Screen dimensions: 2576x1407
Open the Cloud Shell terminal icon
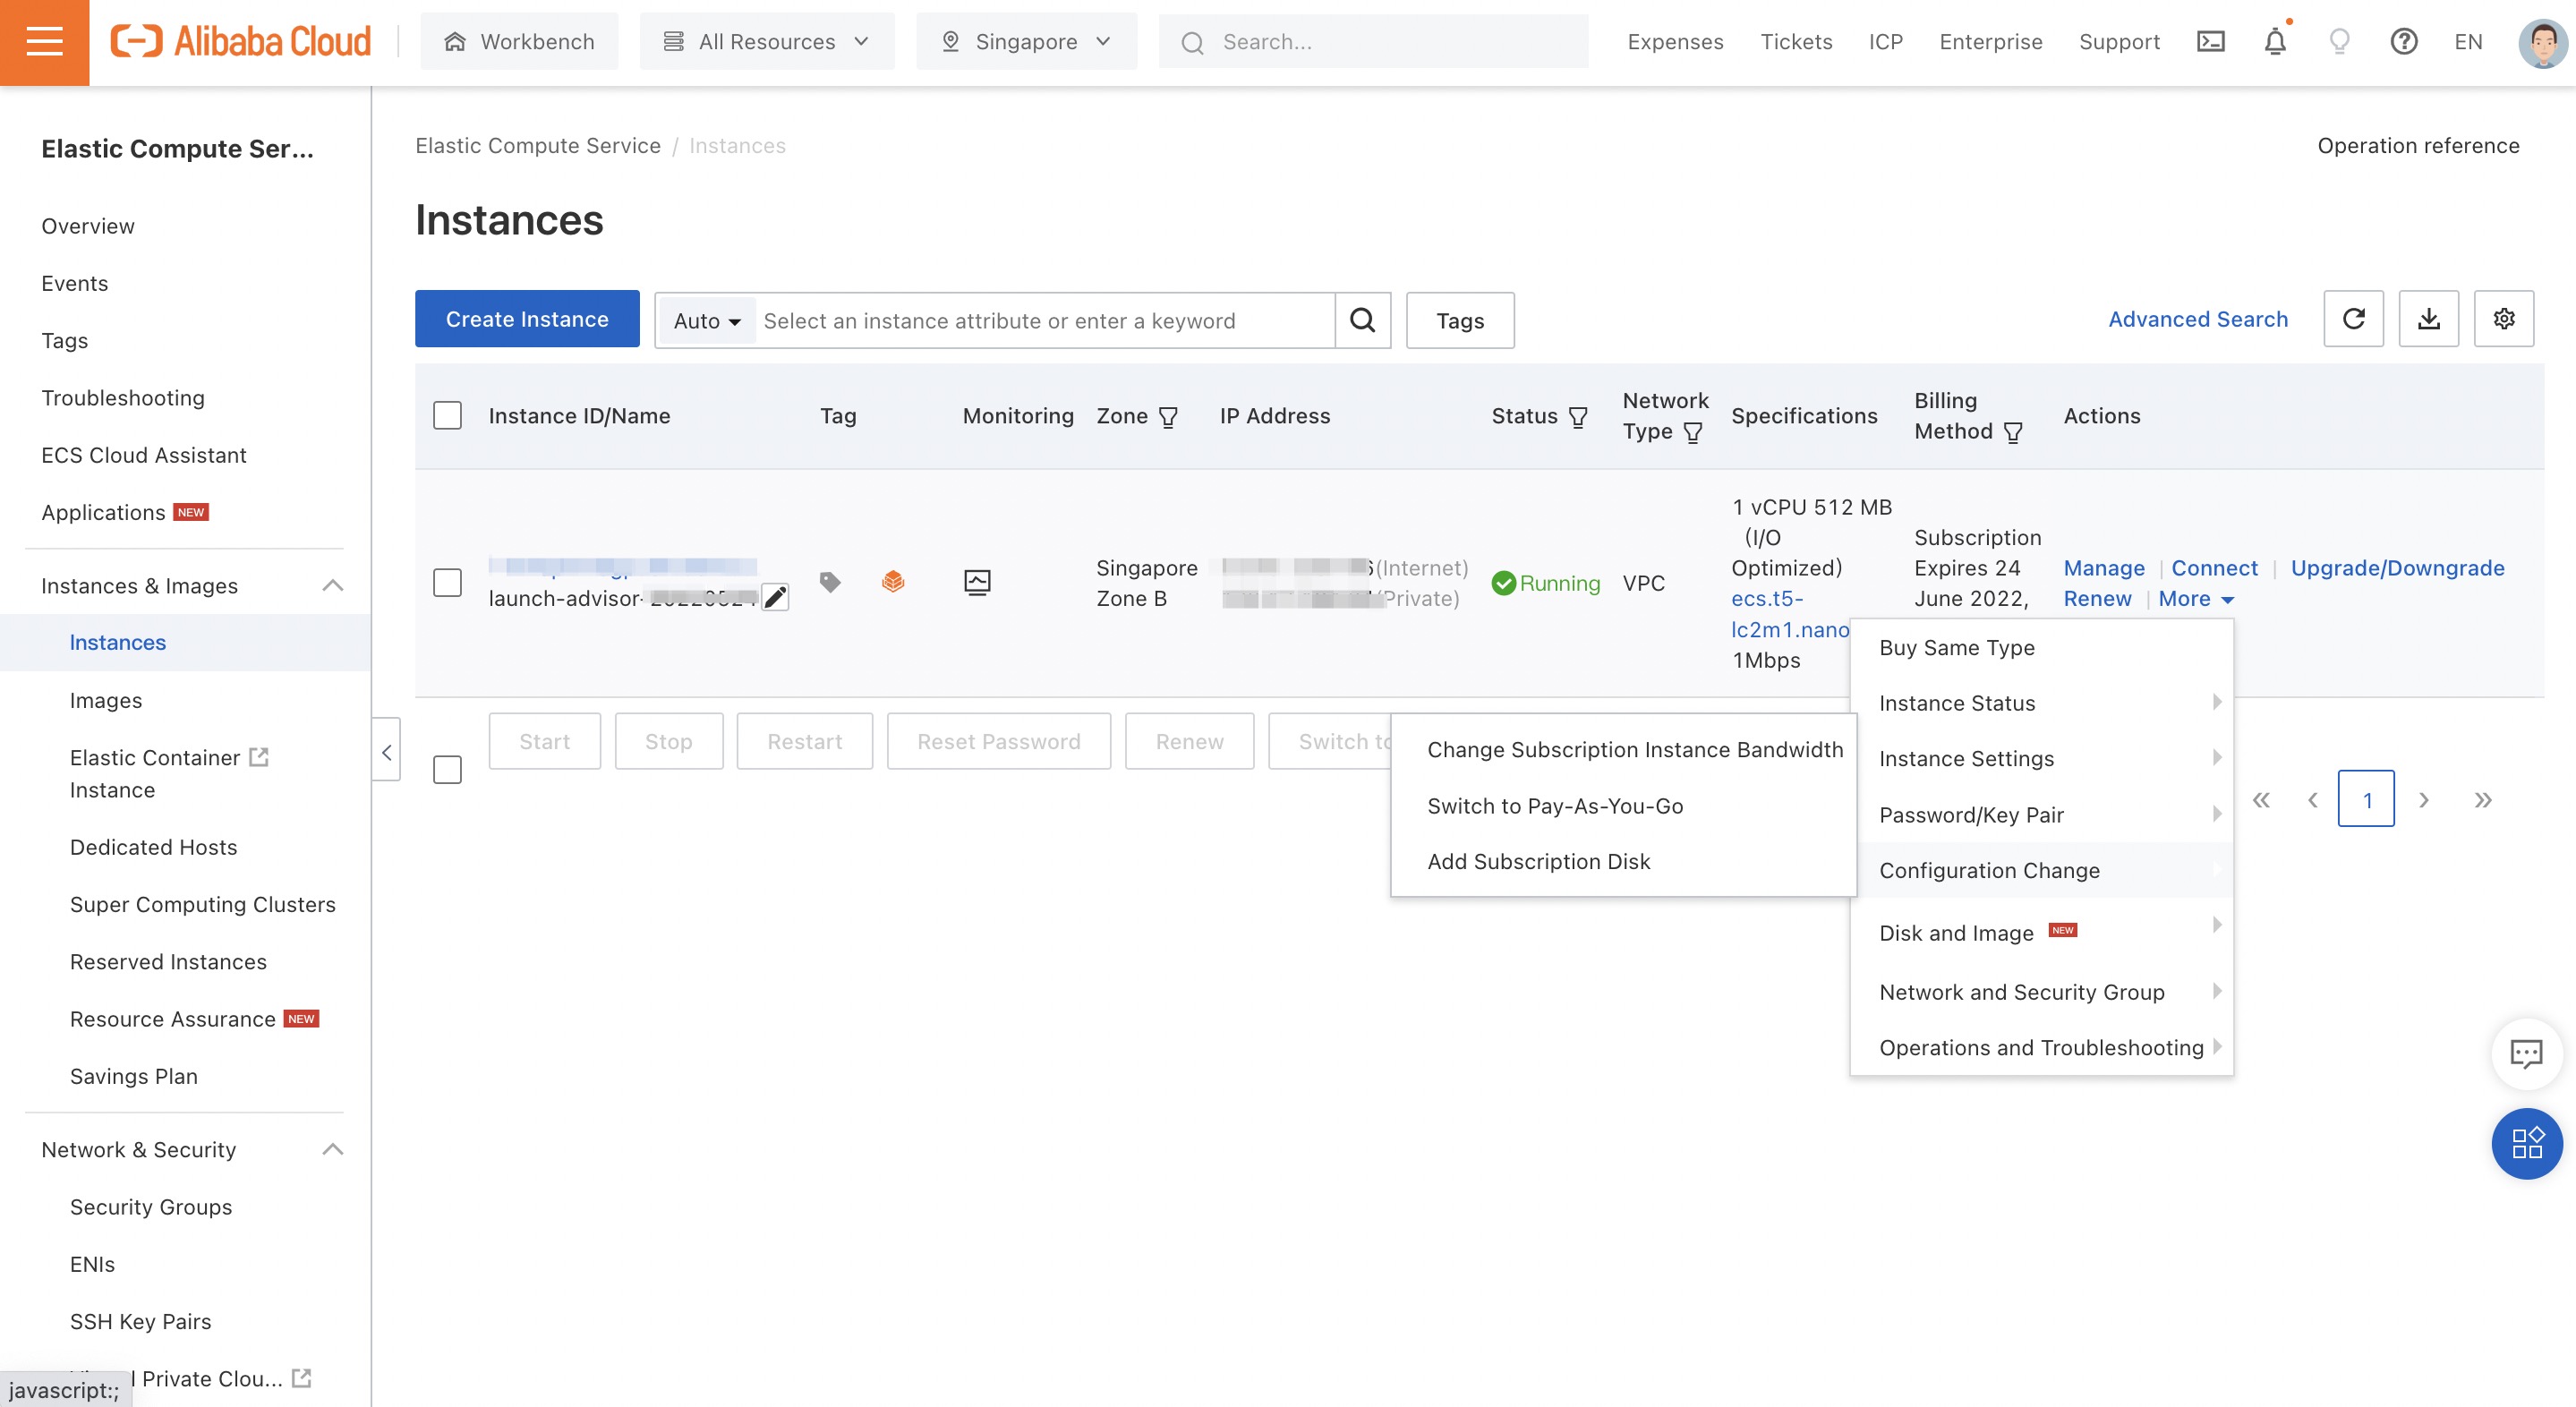pyautogui.click(x=2210, y=42)
